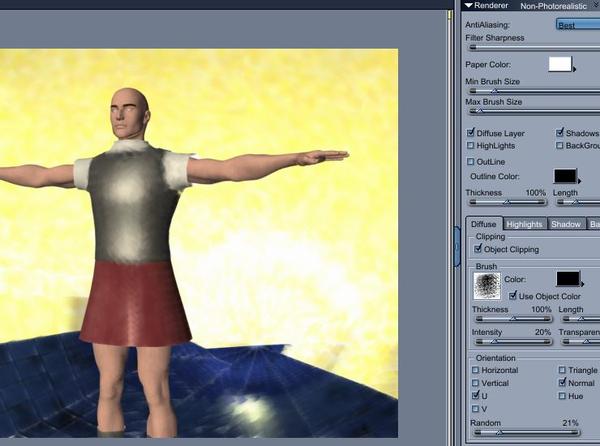Select the Diffuse tab
This screenshot has width=600, height=446.
(484, 224)
